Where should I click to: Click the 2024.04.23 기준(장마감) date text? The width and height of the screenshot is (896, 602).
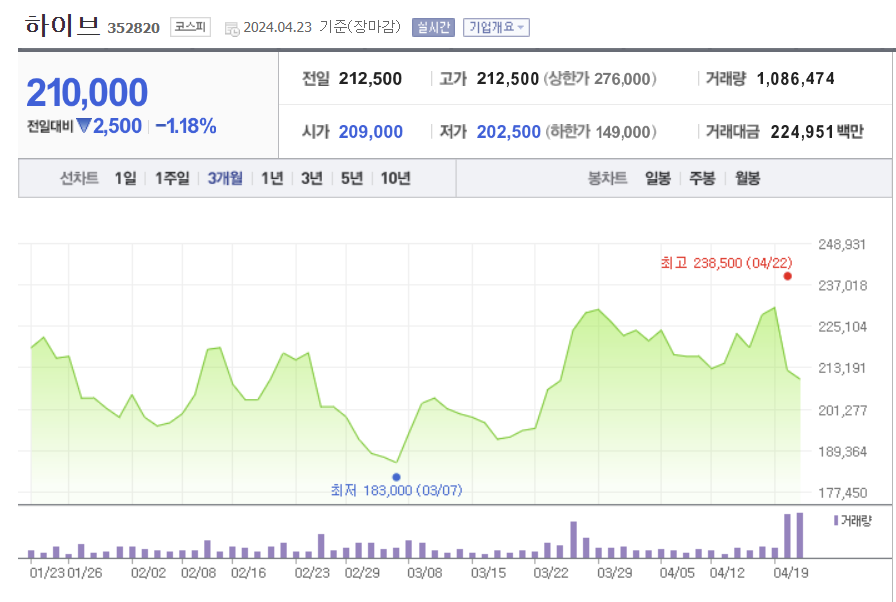322,27
